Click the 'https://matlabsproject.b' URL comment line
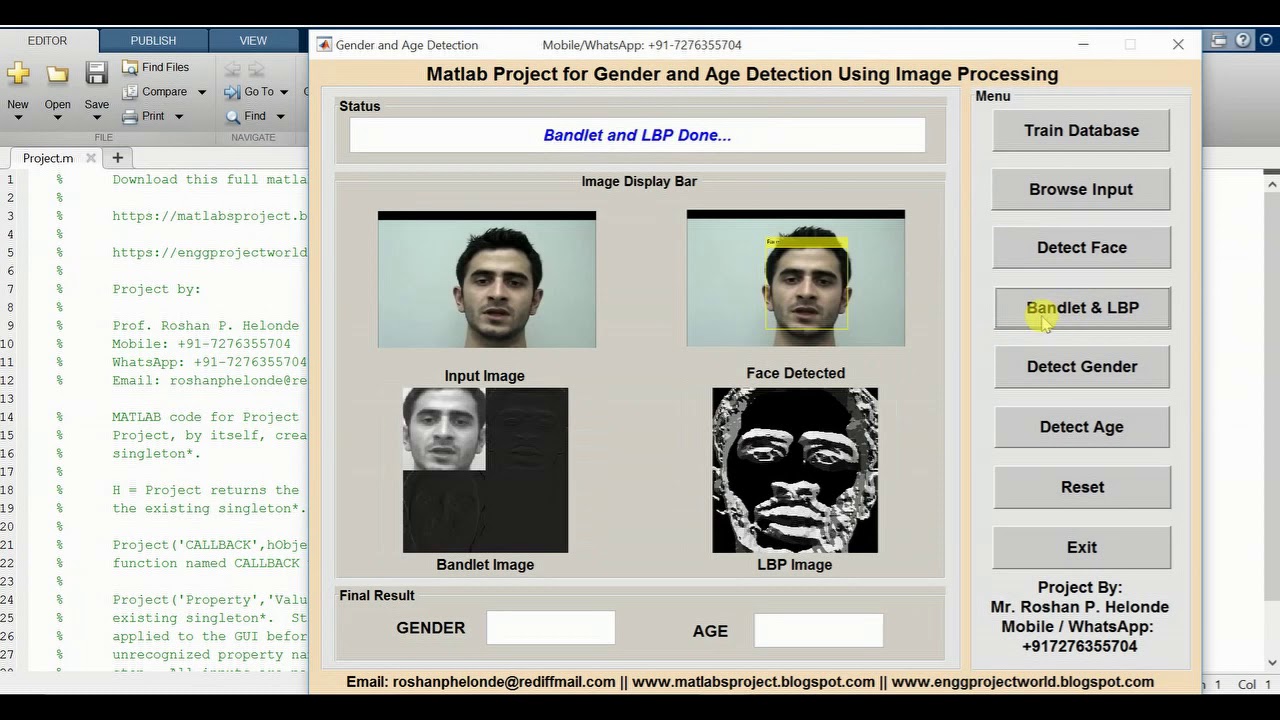Screen dimensions: 1280x720 210,216
